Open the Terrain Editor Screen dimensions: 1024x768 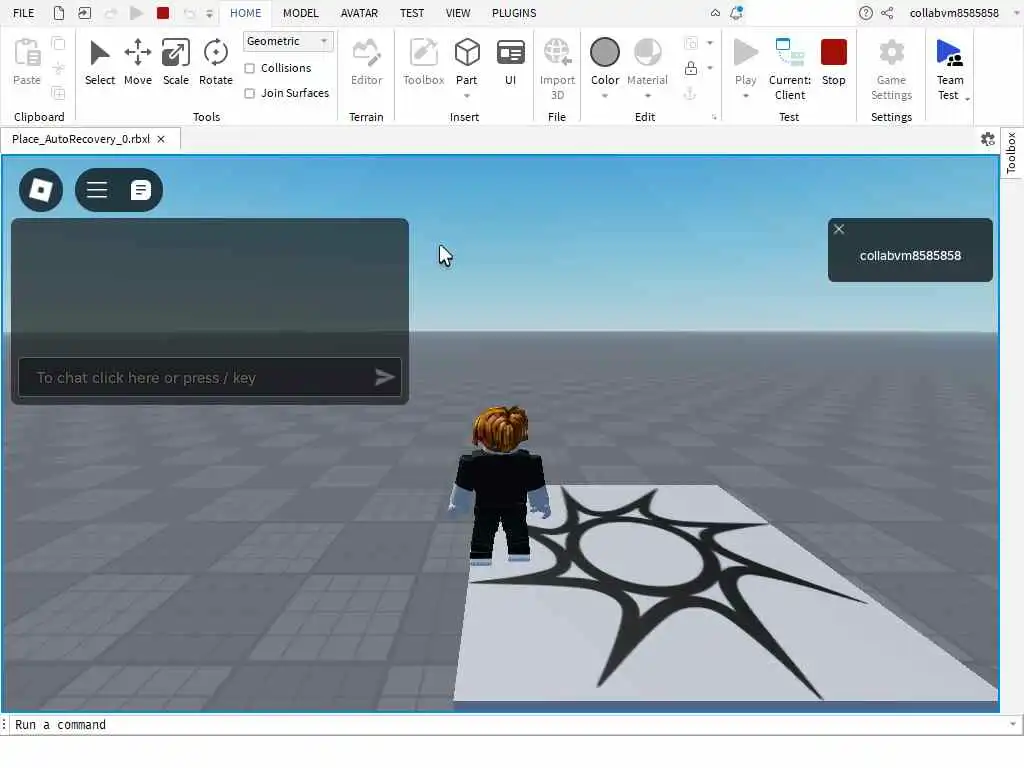pyautogui.click(x=366, y=62)
